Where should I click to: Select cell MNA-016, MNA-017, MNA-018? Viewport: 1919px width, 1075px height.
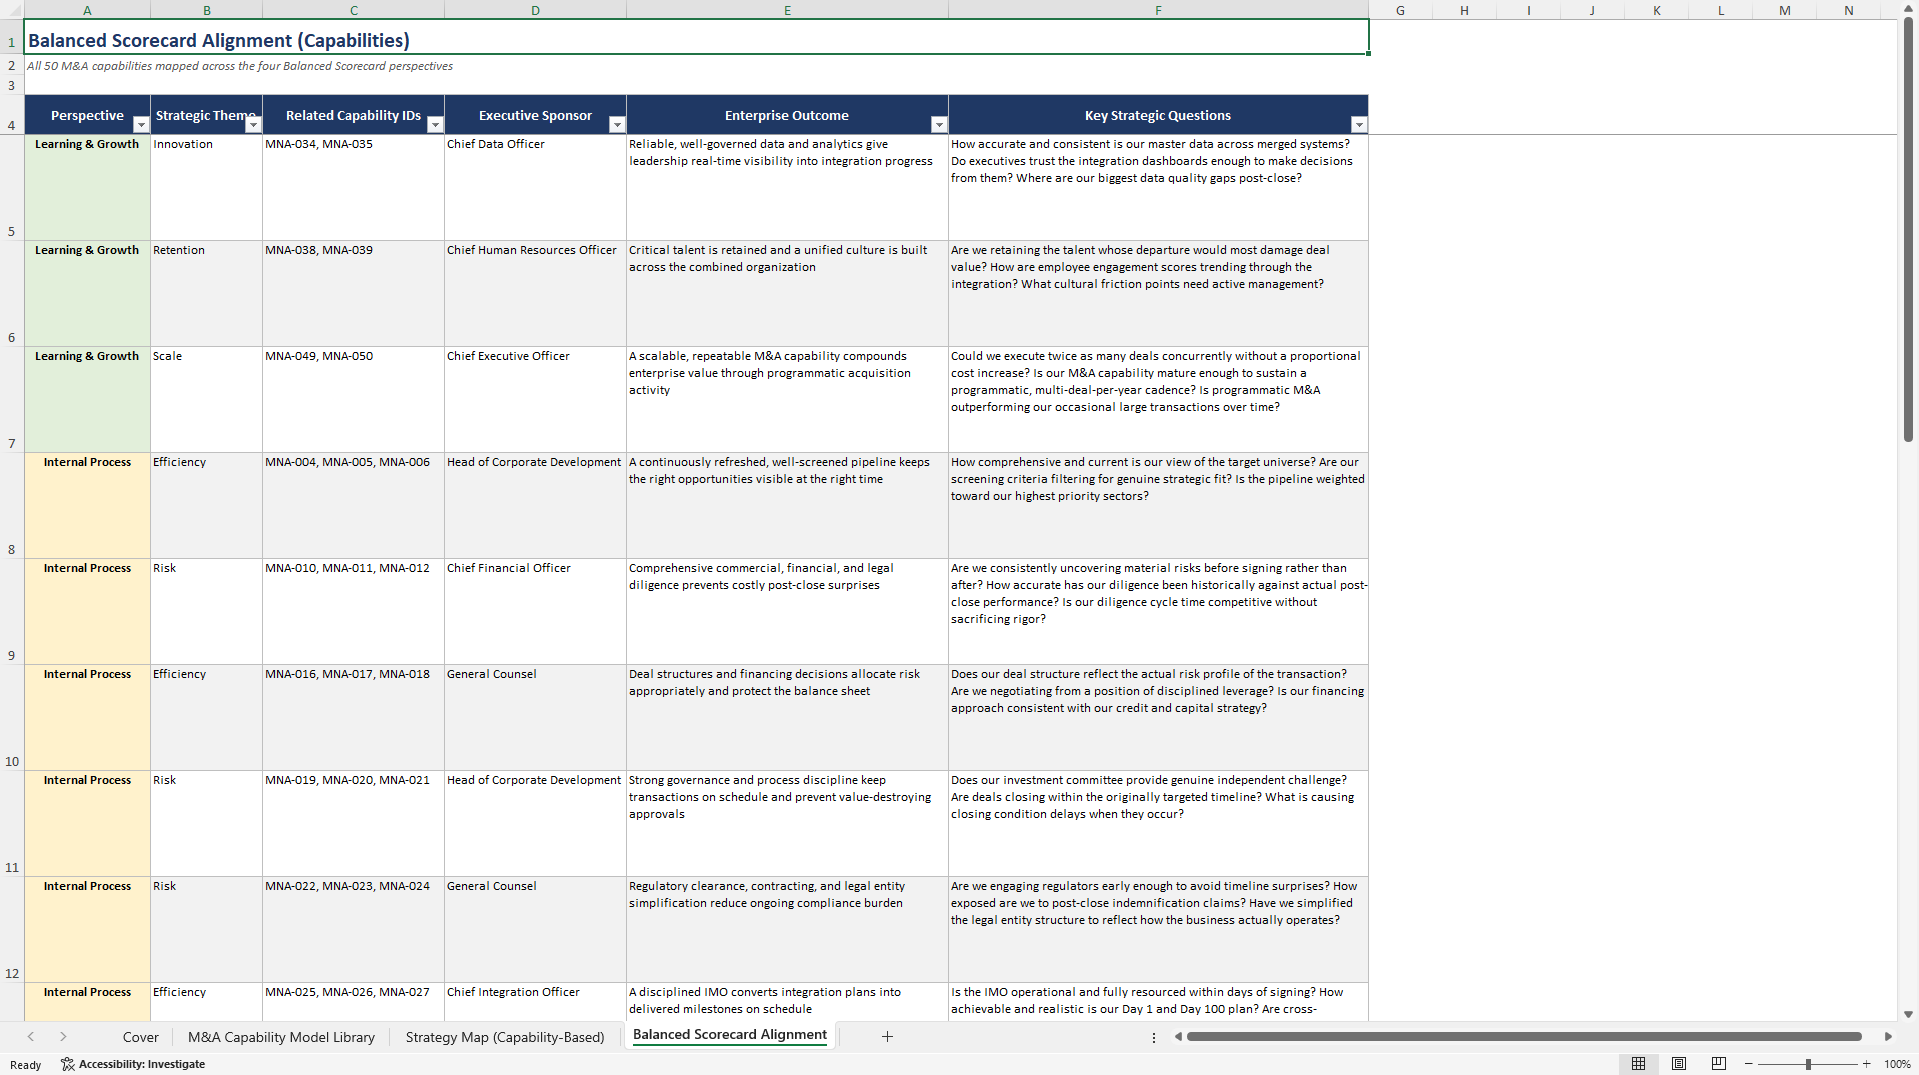pos(353,717)
